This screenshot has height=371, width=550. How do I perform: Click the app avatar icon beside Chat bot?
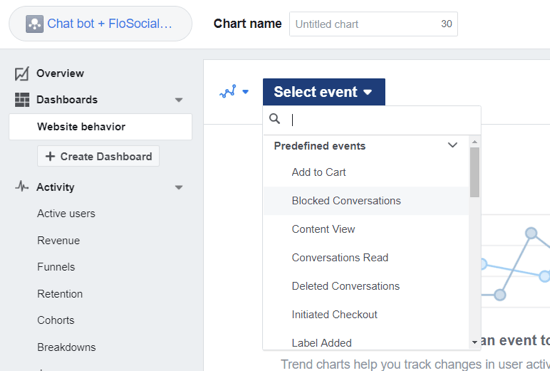[34, 24]
